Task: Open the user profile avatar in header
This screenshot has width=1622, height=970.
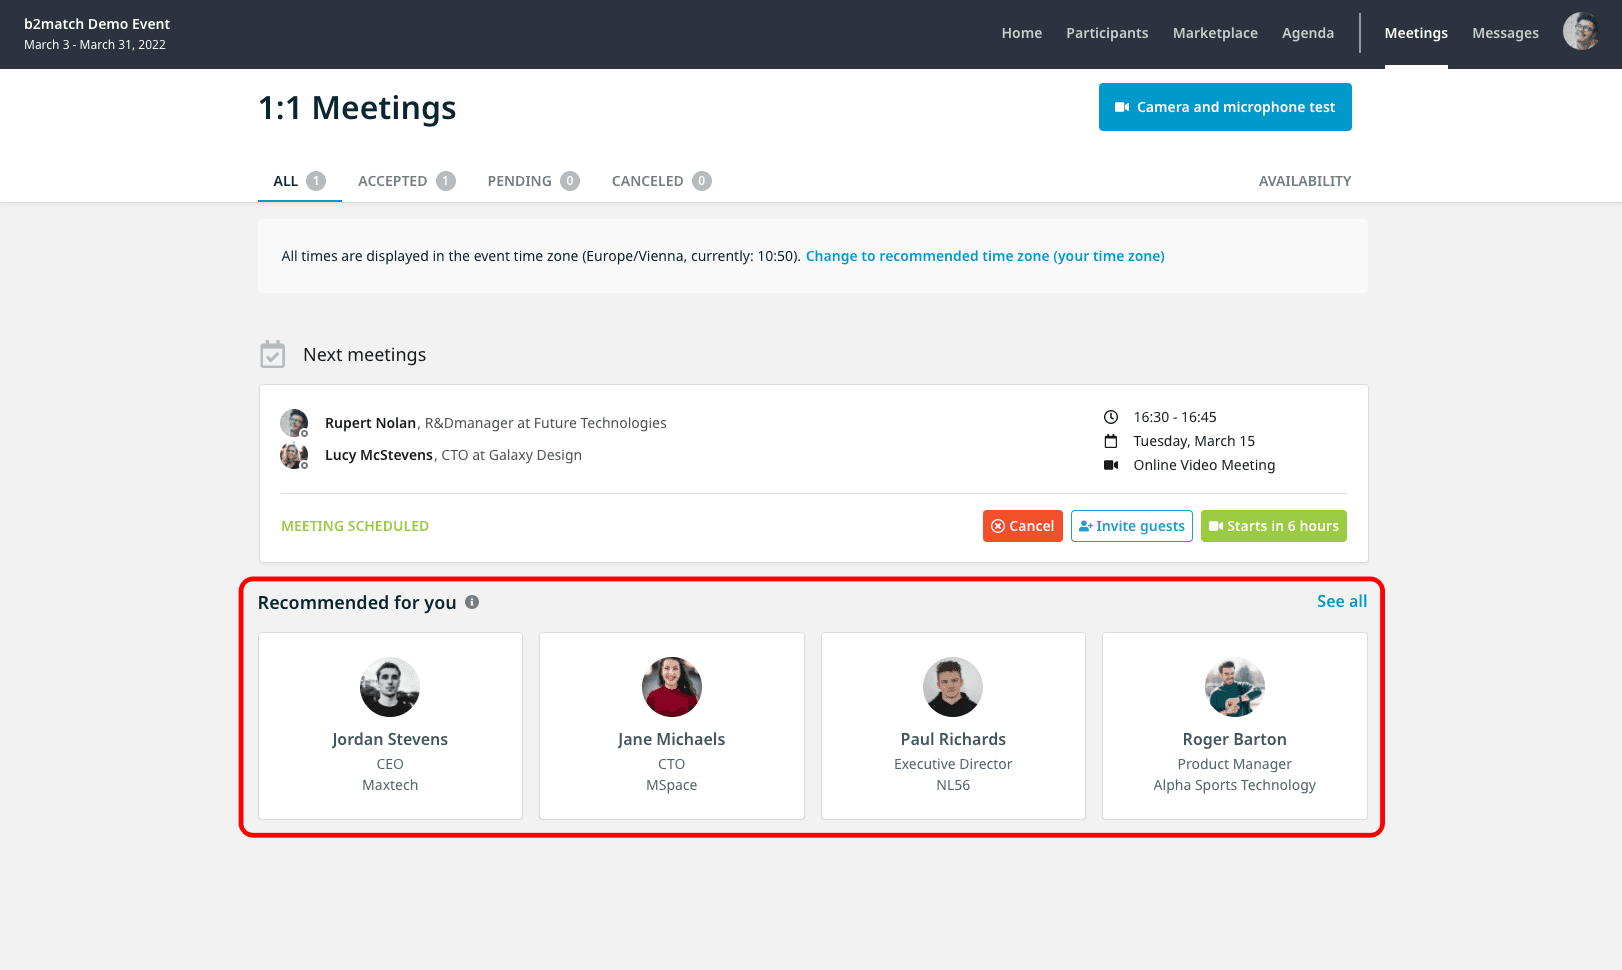Action: click(x=1580, y=32)
